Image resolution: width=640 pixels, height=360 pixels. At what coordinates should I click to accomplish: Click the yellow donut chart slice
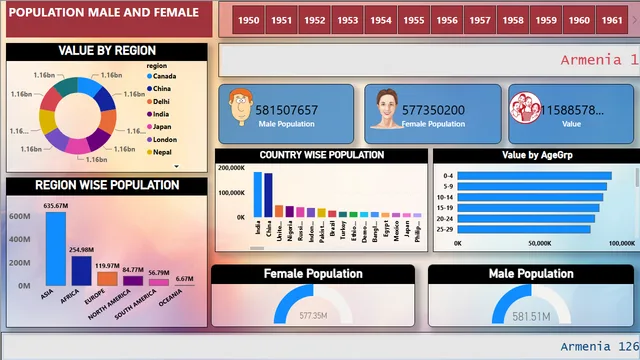coord(47,122)
